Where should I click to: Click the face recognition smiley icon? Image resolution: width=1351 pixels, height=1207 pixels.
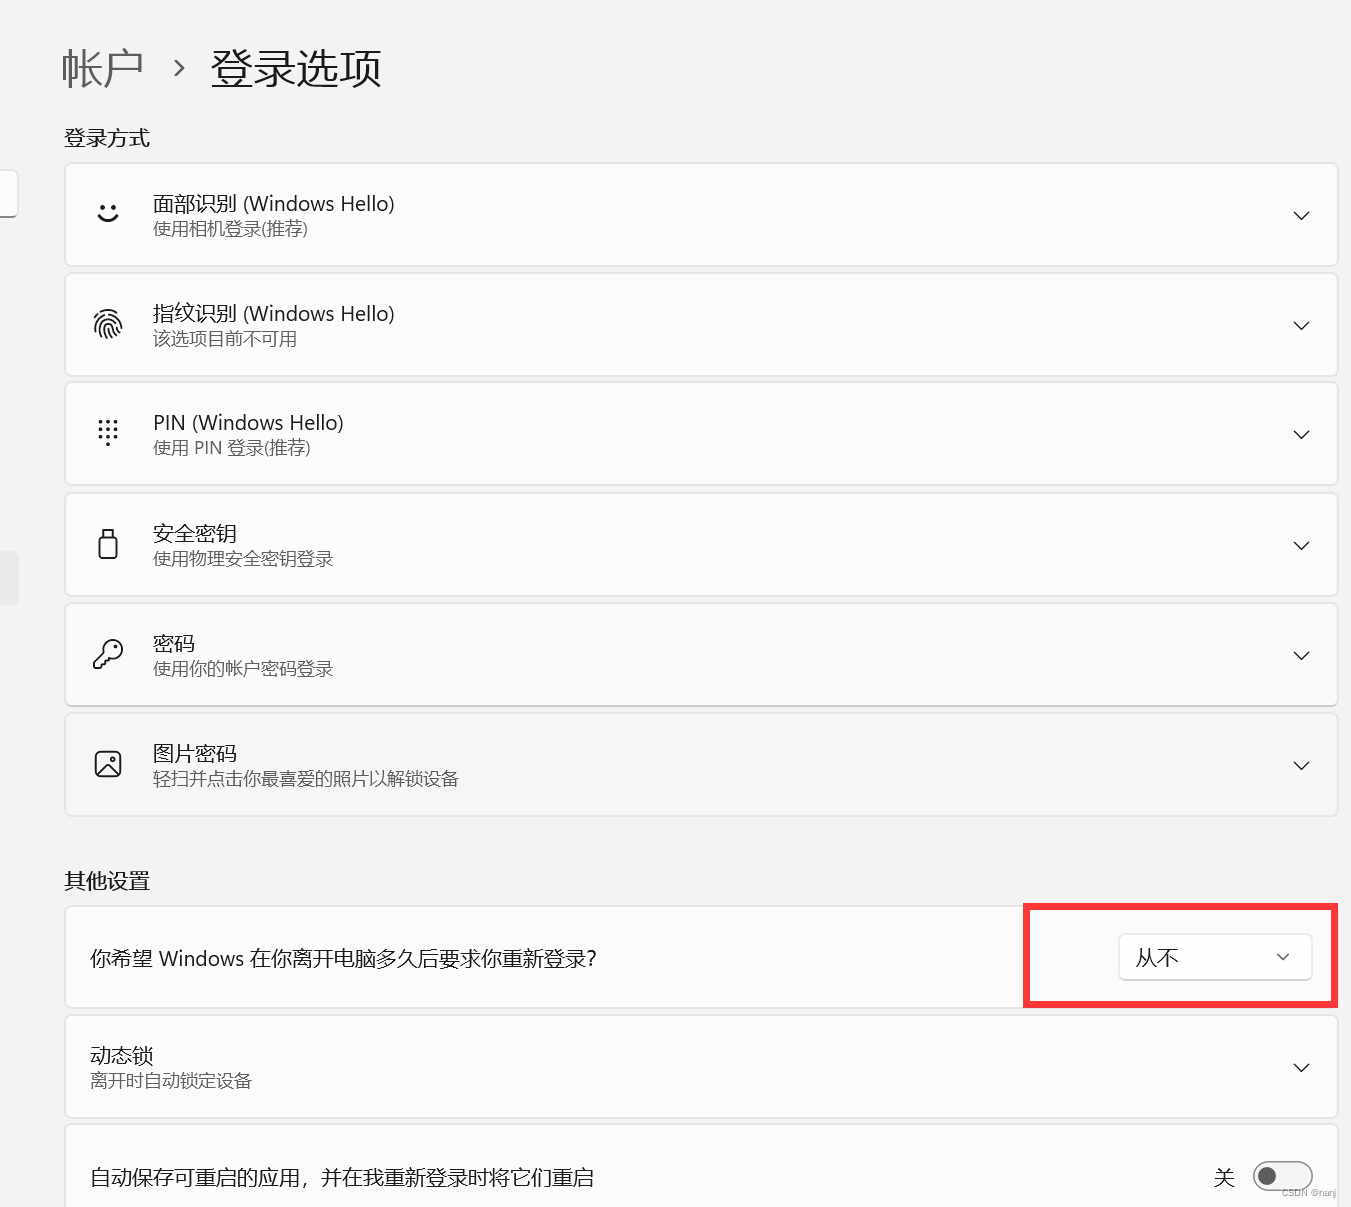pos(108,213)
